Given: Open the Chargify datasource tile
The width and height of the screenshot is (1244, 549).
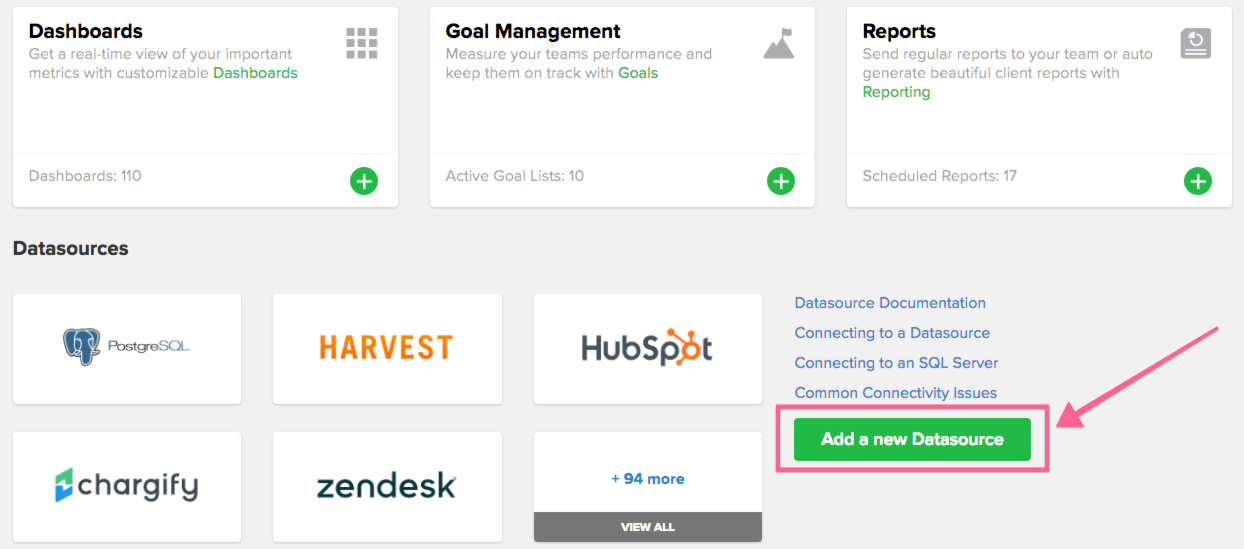Looking at the screenshot, I should click(127, 487).
